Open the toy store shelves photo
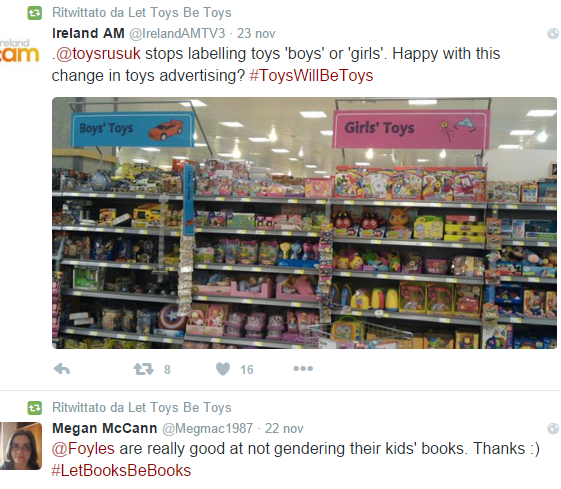The height and width of the screenshot is (489, 561). (x=304, y=223)
